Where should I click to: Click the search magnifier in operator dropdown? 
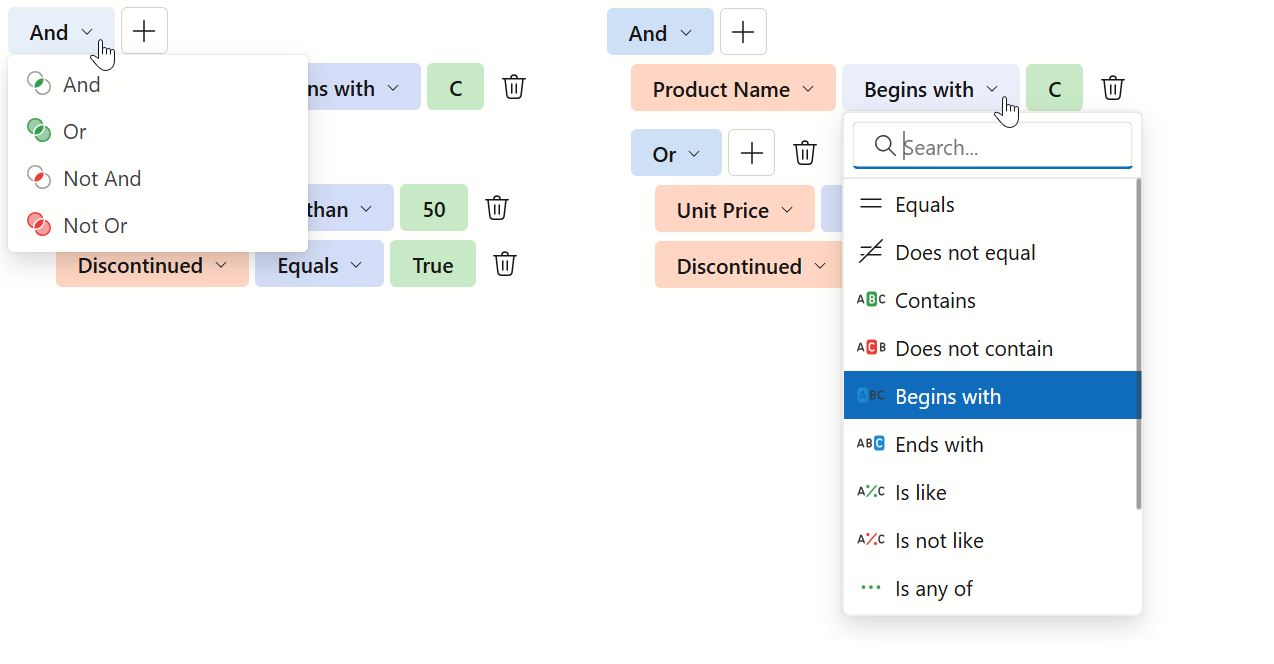885,146
